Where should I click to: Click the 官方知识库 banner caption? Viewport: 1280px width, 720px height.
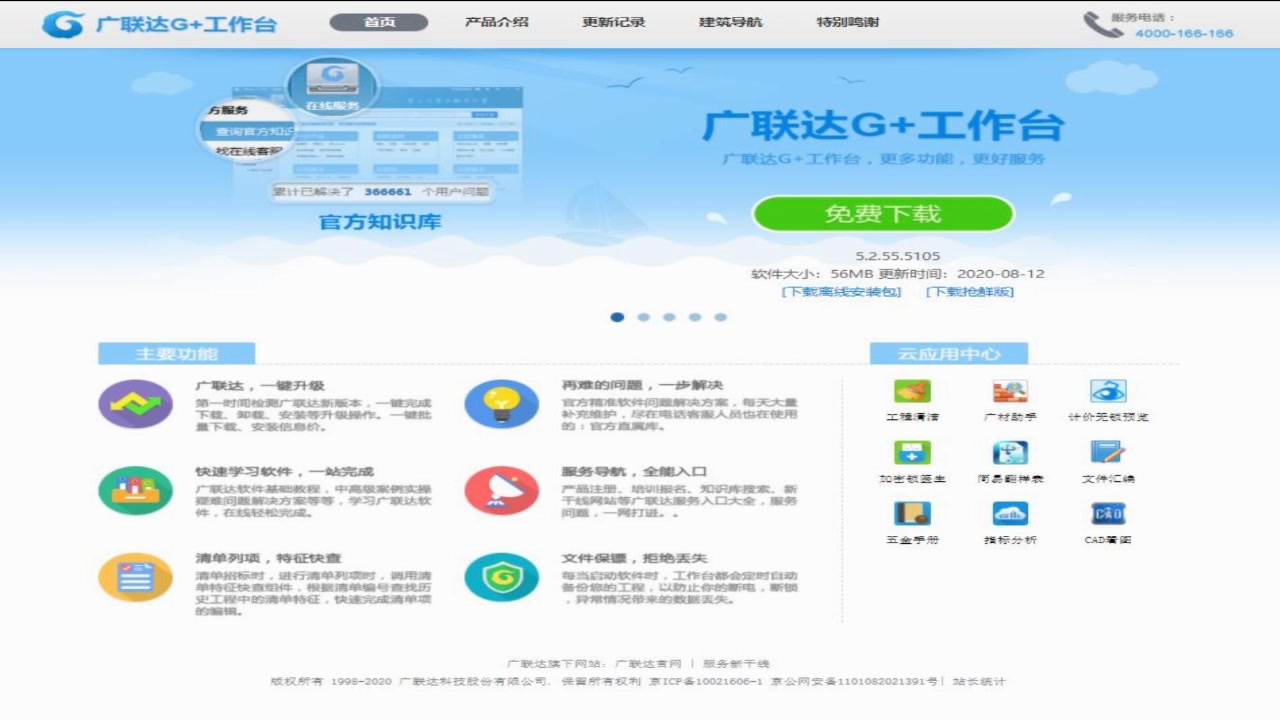380,222
